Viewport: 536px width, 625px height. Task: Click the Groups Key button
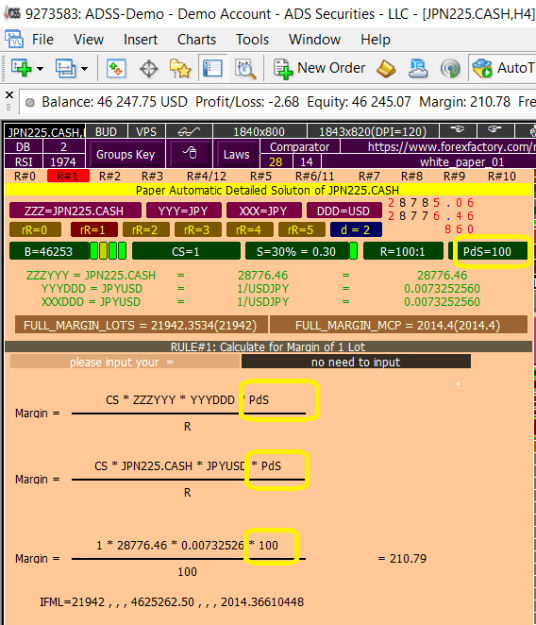(x=125, y=154)
